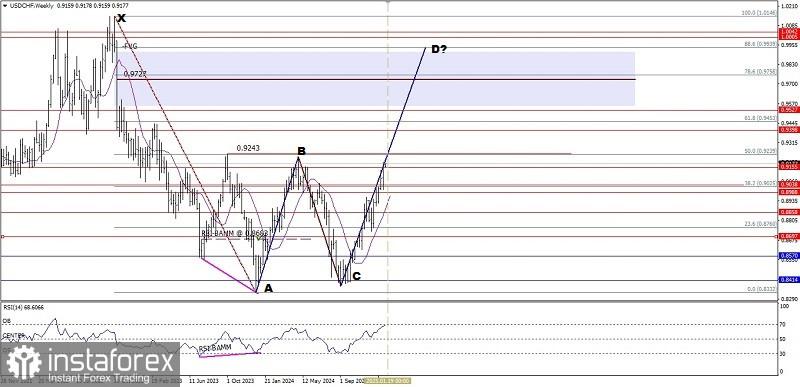Click the 0.9315 price scale value

(789, 142)
